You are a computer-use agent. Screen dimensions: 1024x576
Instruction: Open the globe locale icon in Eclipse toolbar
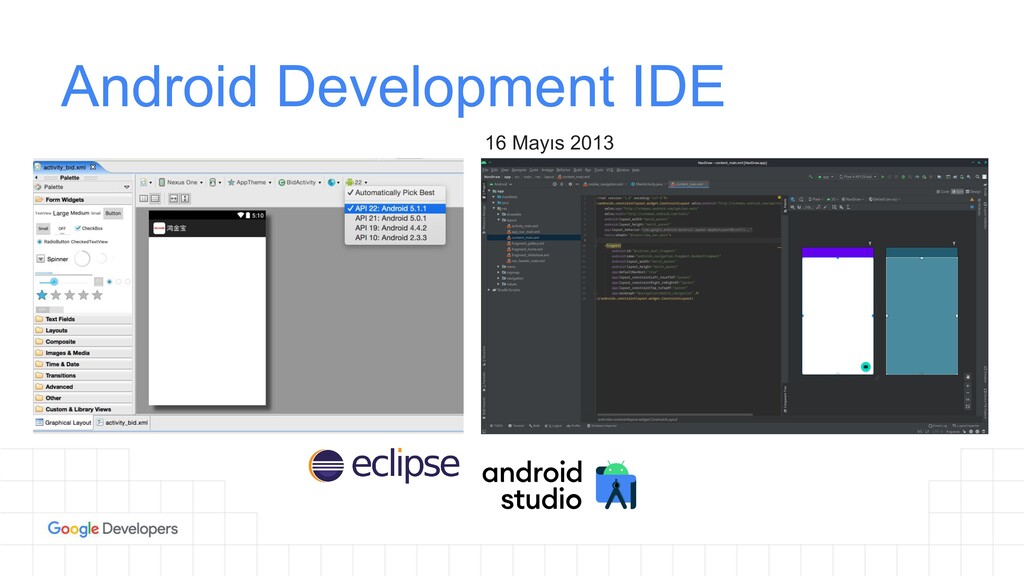pyautogui.click(x=332, y=182)
